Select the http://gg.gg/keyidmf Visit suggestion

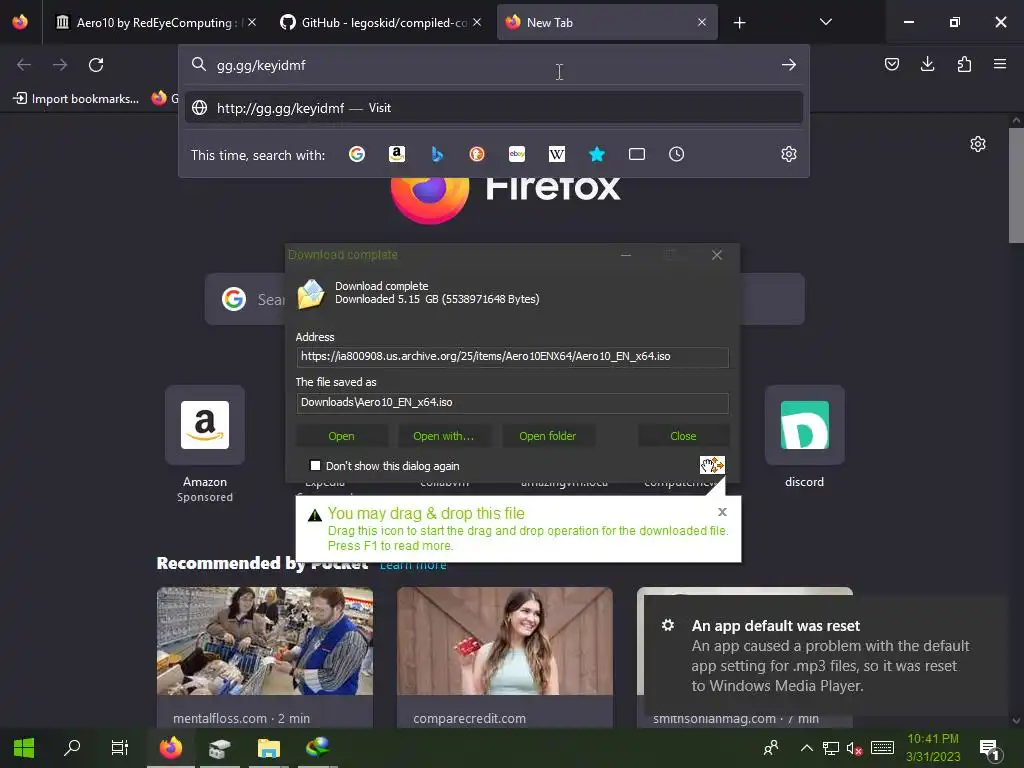(x=494, y=108)
